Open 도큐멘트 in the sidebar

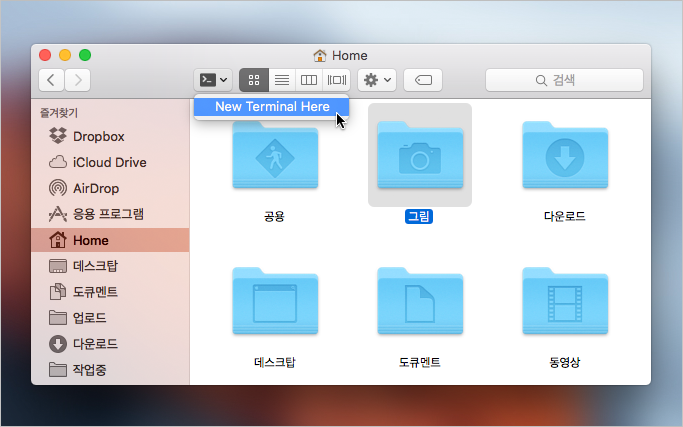[110, 291]
